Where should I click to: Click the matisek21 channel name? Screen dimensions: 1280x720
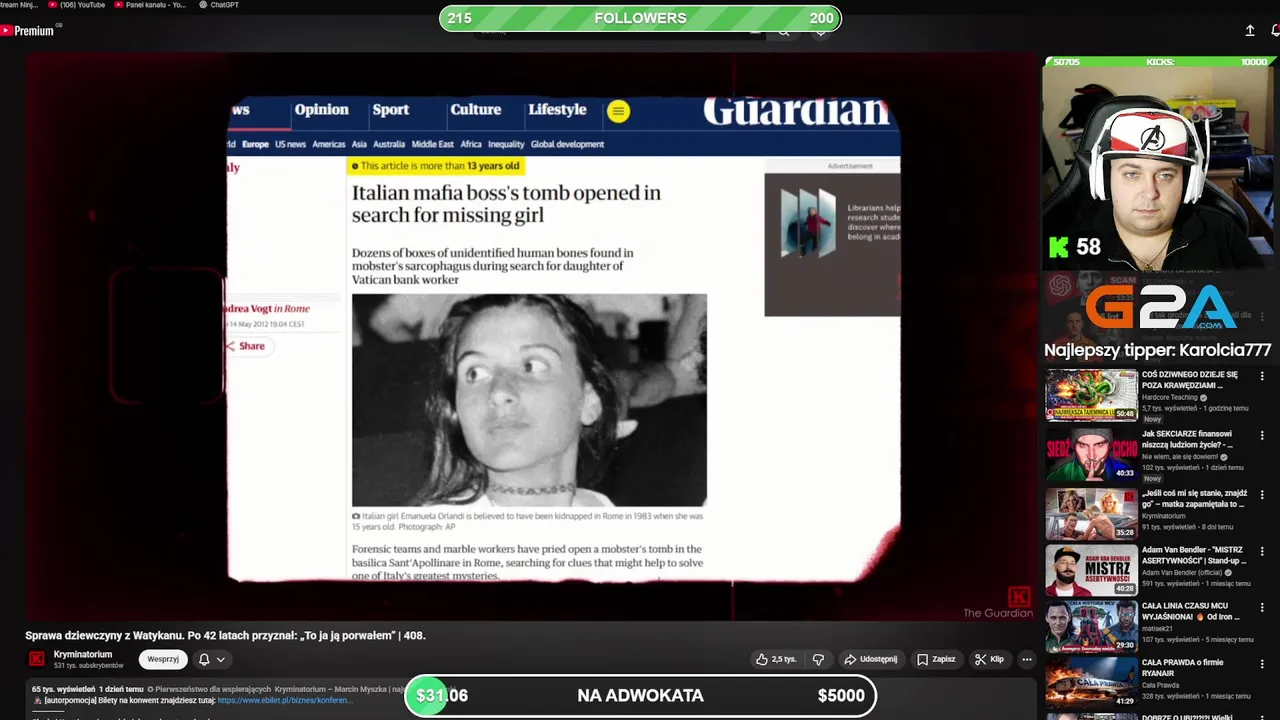1157,629
